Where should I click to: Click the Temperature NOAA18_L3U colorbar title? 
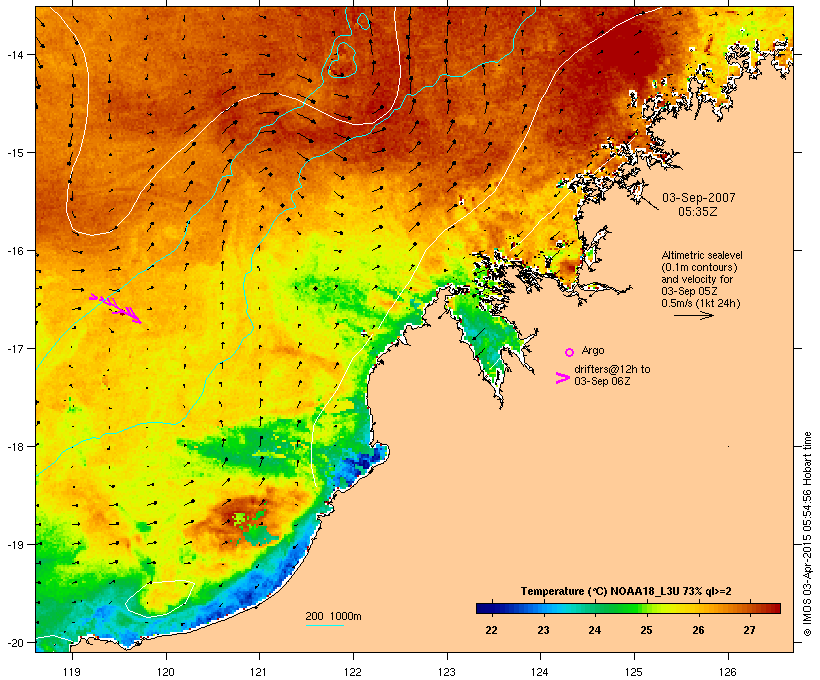[x=626, y=591]
